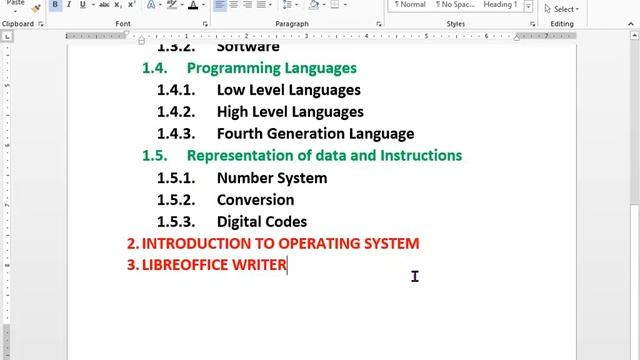Center the text
The image size is (640, 360).
pos(233,4)
